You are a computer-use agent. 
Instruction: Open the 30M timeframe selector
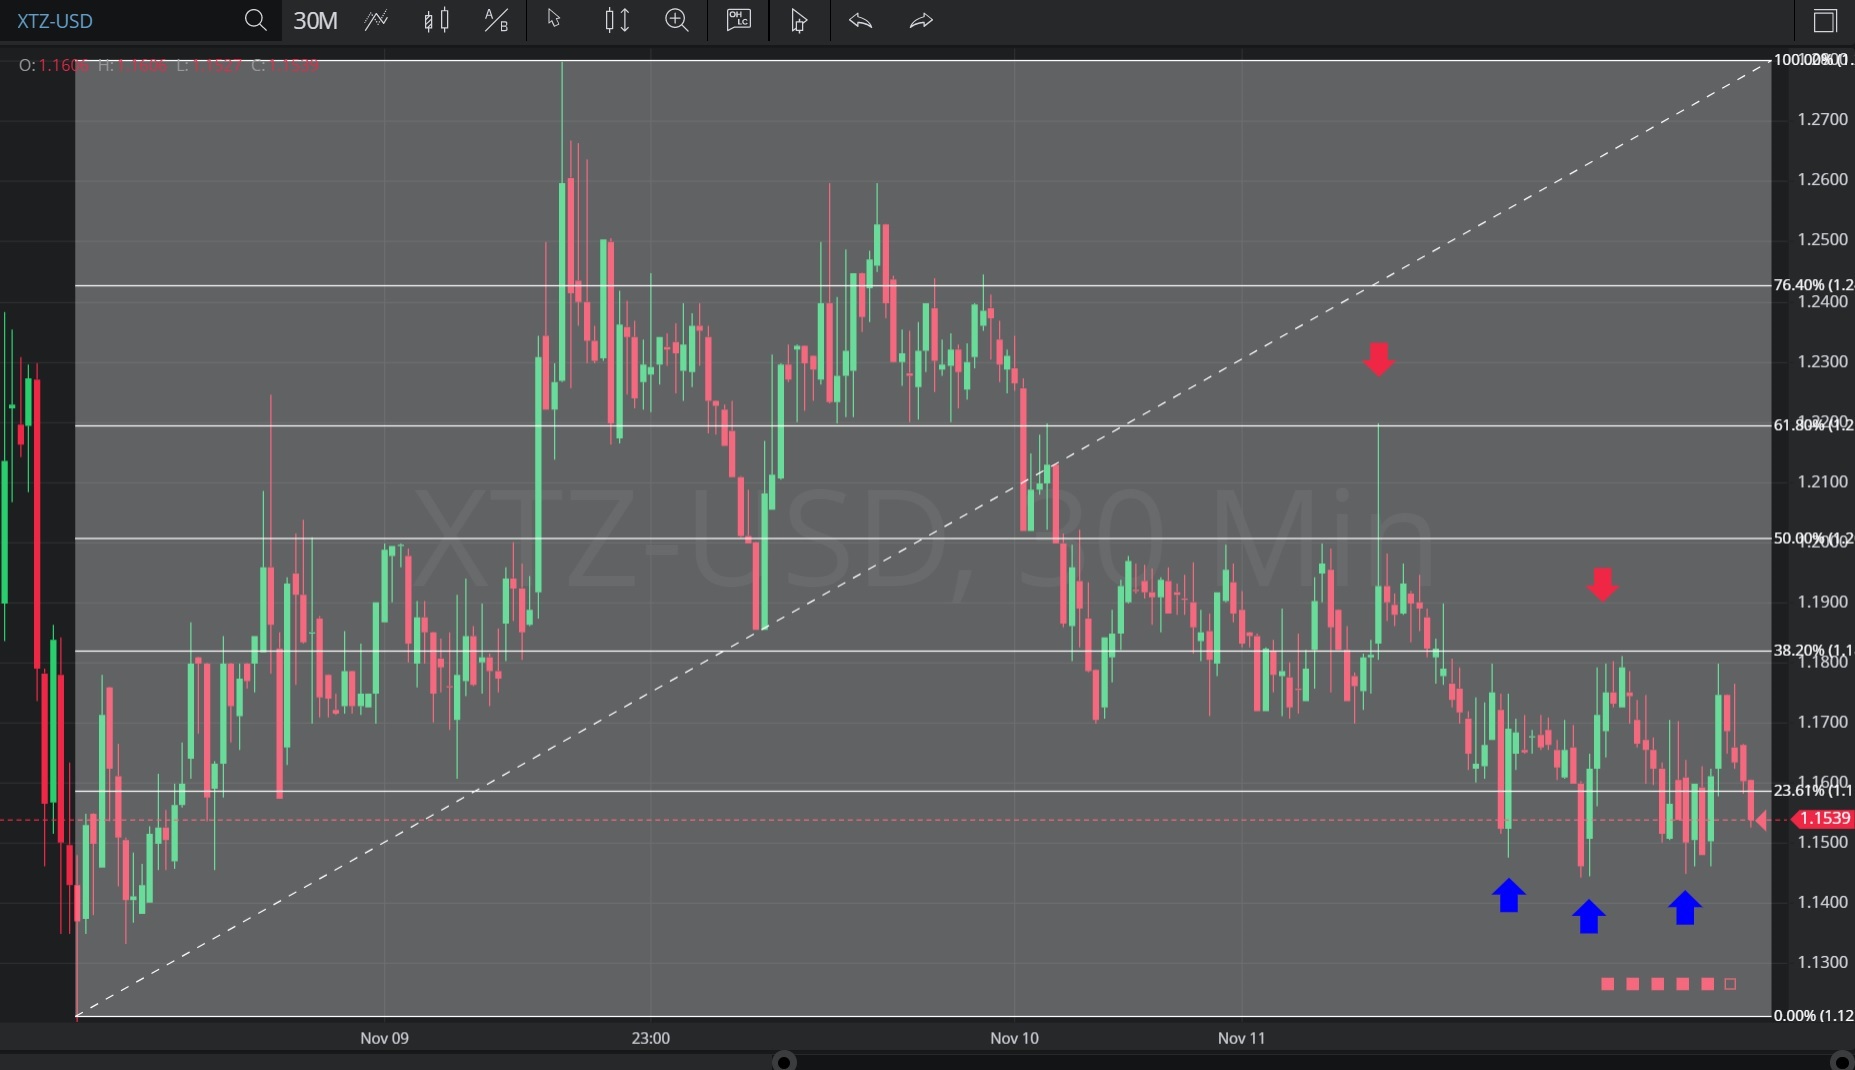point(315,20)
